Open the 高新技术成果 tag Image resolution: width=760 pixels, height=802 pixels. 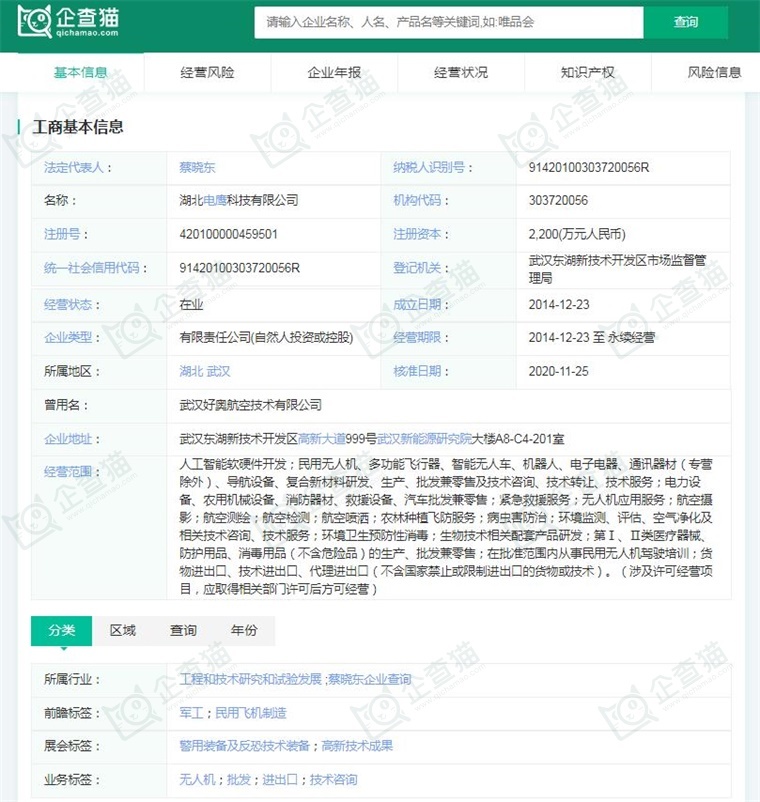click(357, 746)
